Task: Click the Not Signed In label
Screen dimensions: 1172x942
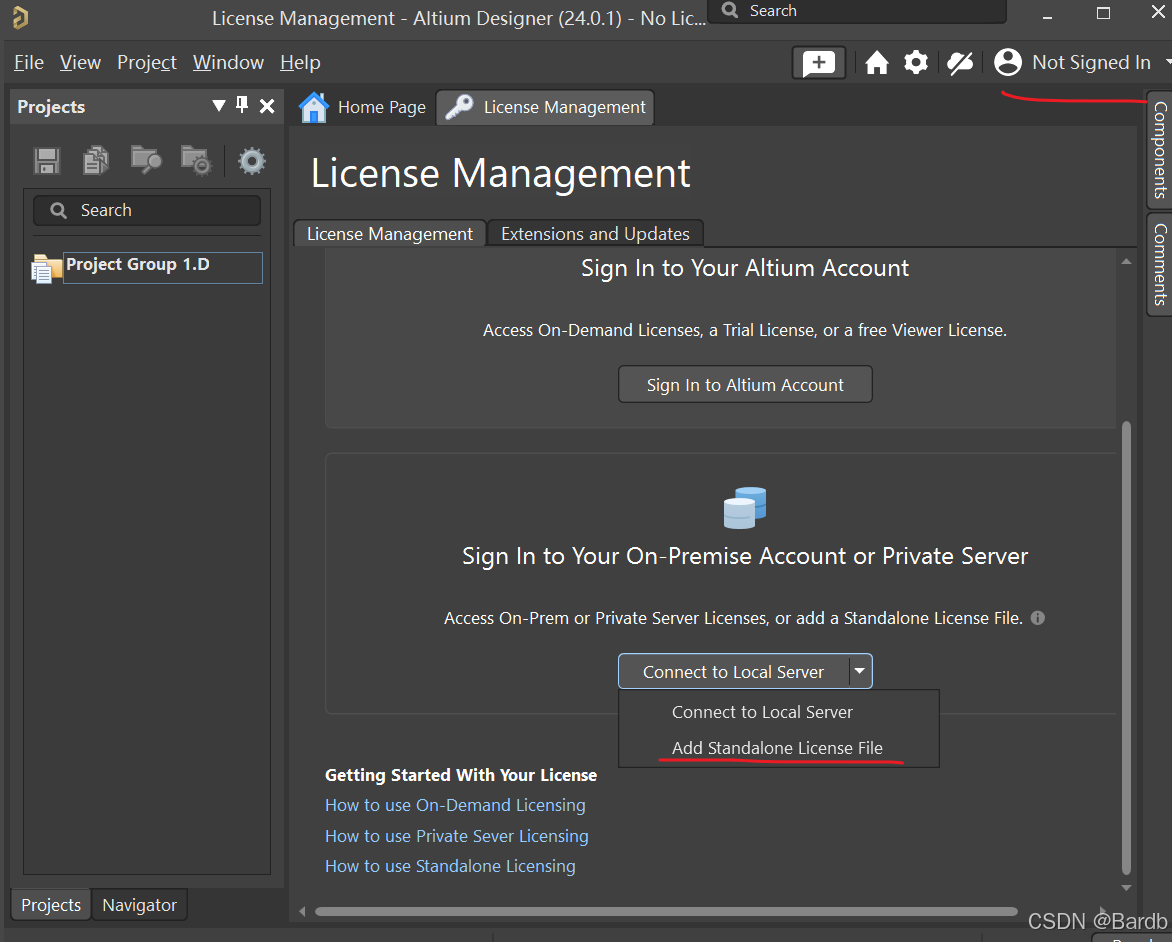Action: [1091, 63]
